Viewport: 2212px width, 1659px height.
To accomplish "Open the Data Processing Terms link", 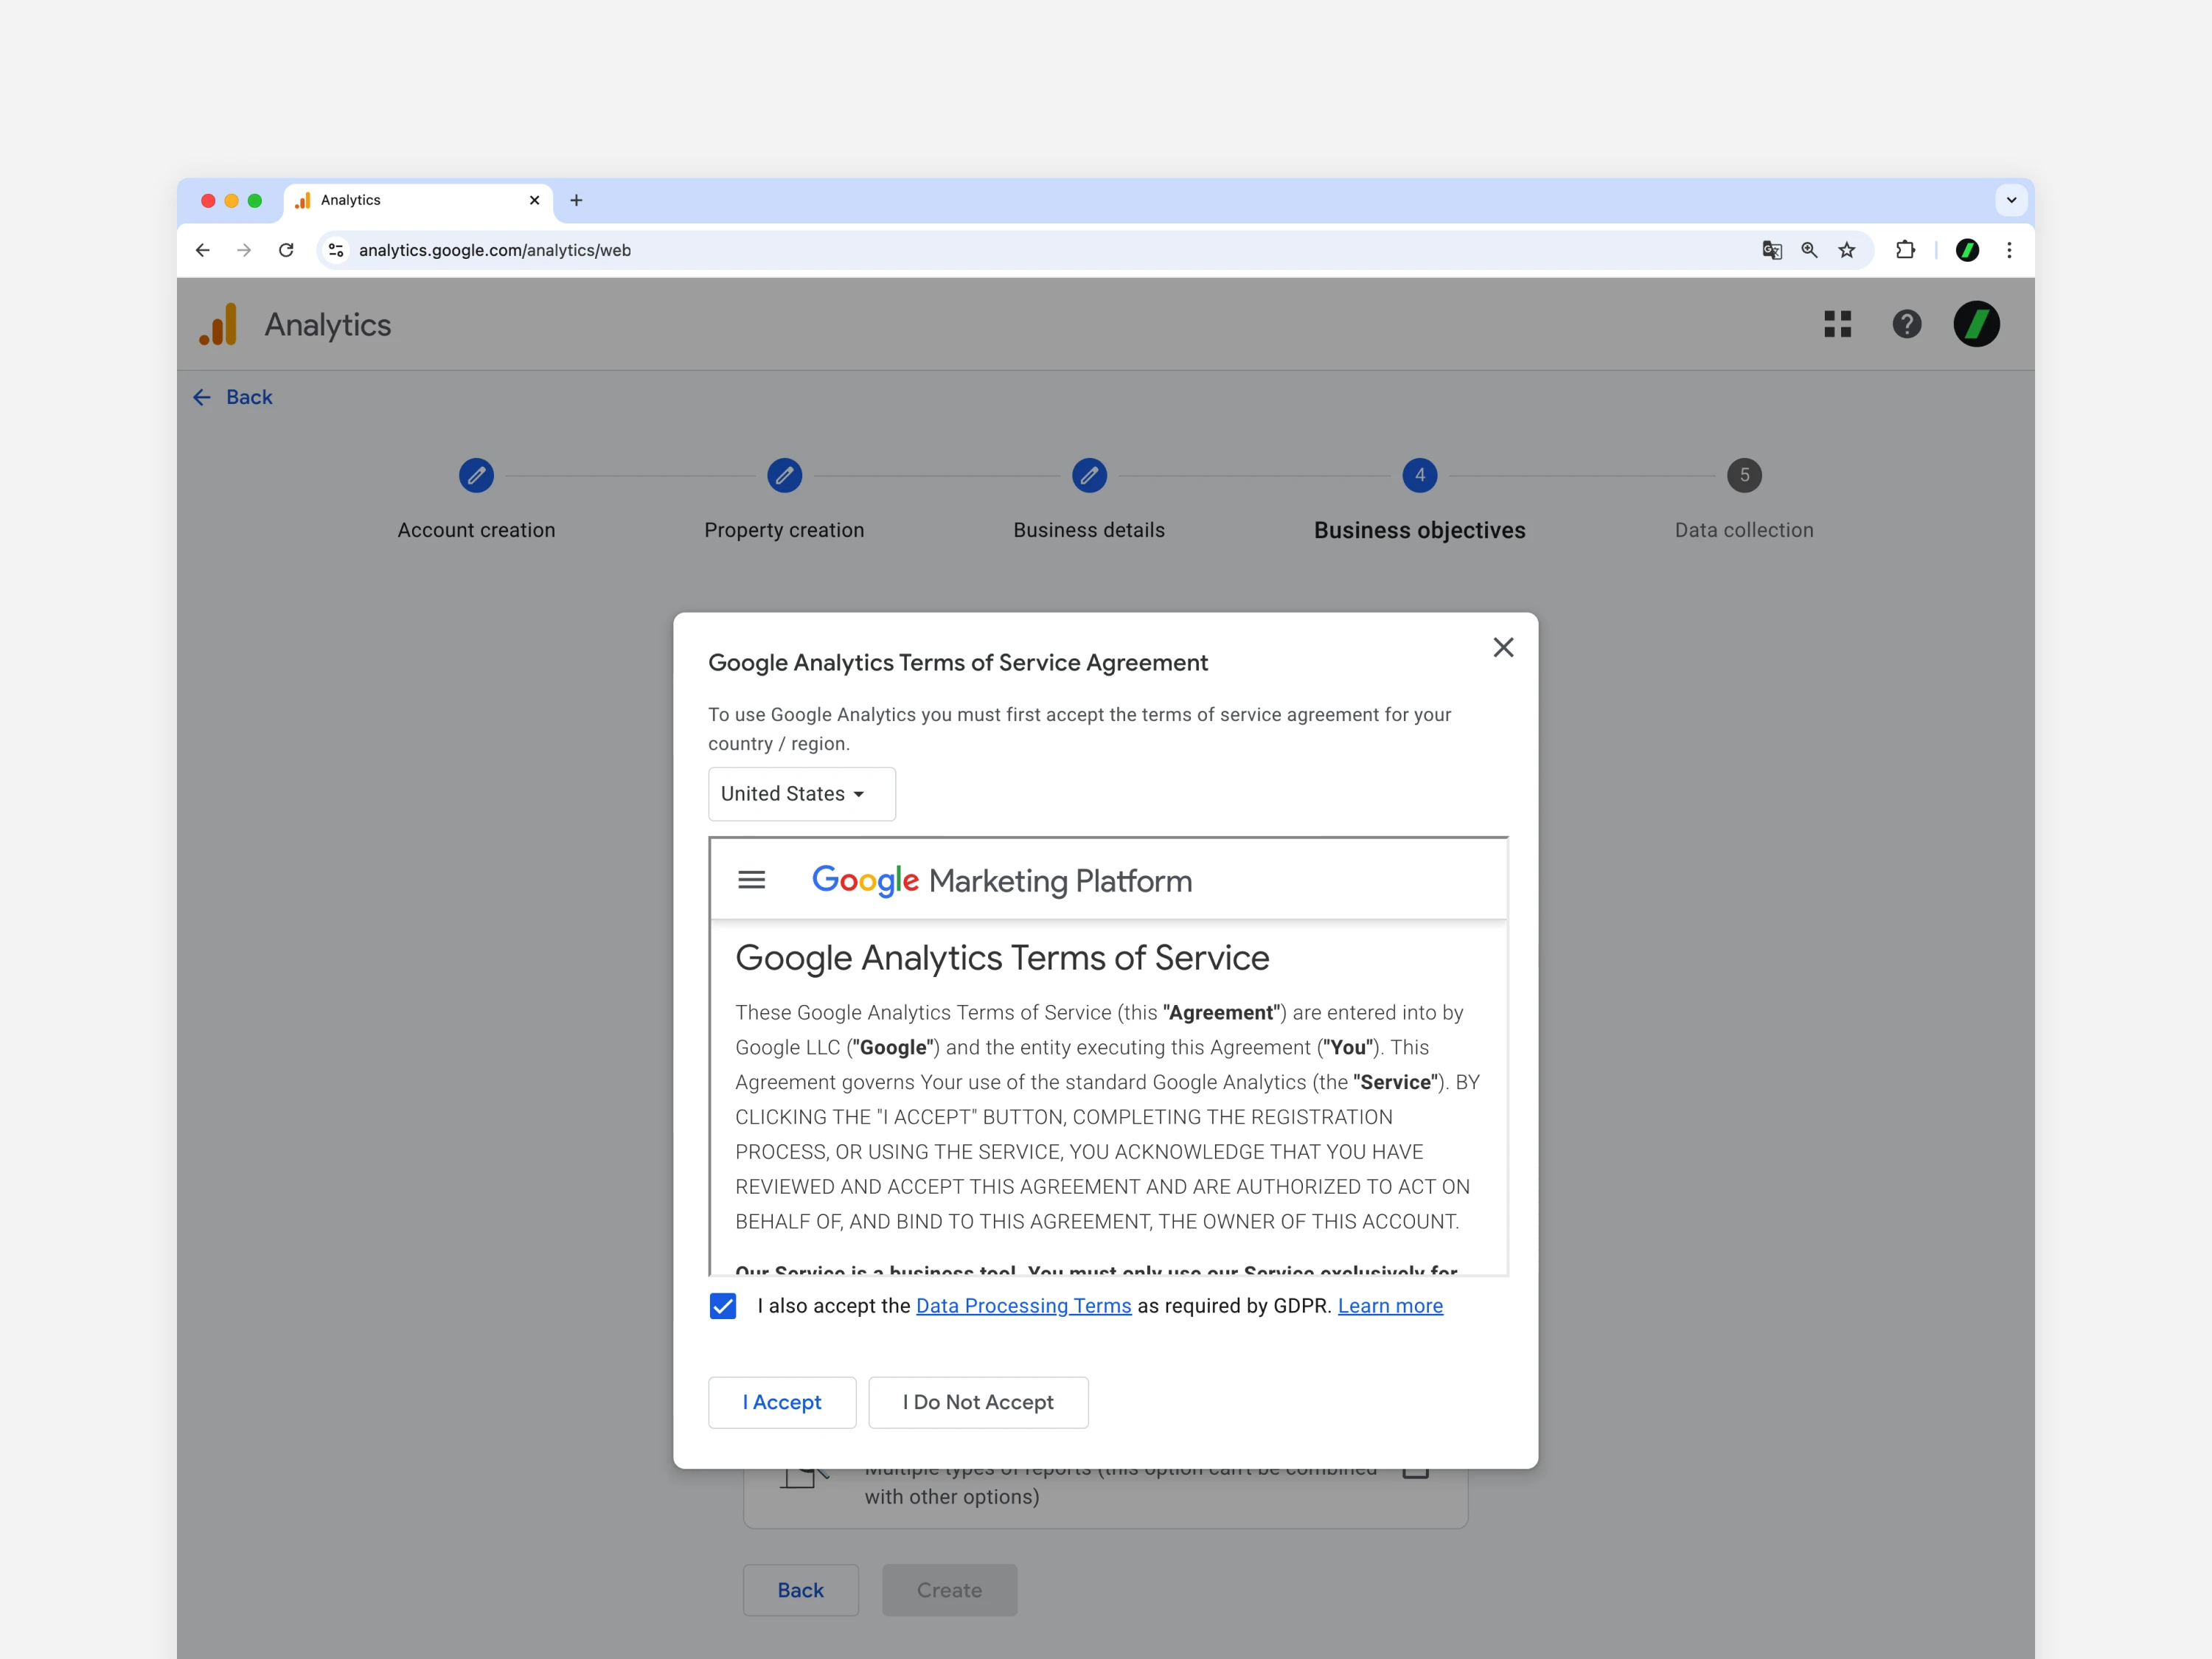I will (x=1023, y=1306).
